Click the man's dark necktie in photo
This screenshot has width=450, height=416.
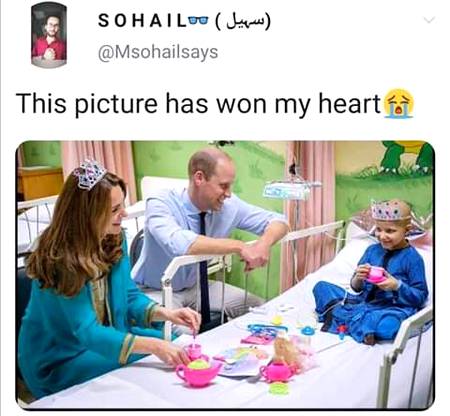click(204, 267)
